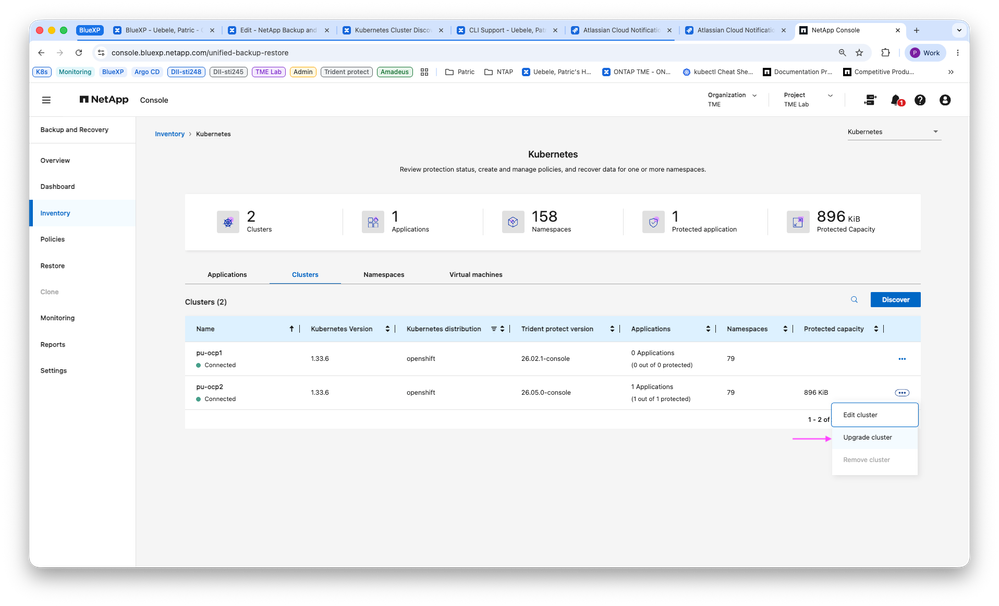Click the Namespaces summary card icon
999x606 pixels.
(x=513, y=222)
